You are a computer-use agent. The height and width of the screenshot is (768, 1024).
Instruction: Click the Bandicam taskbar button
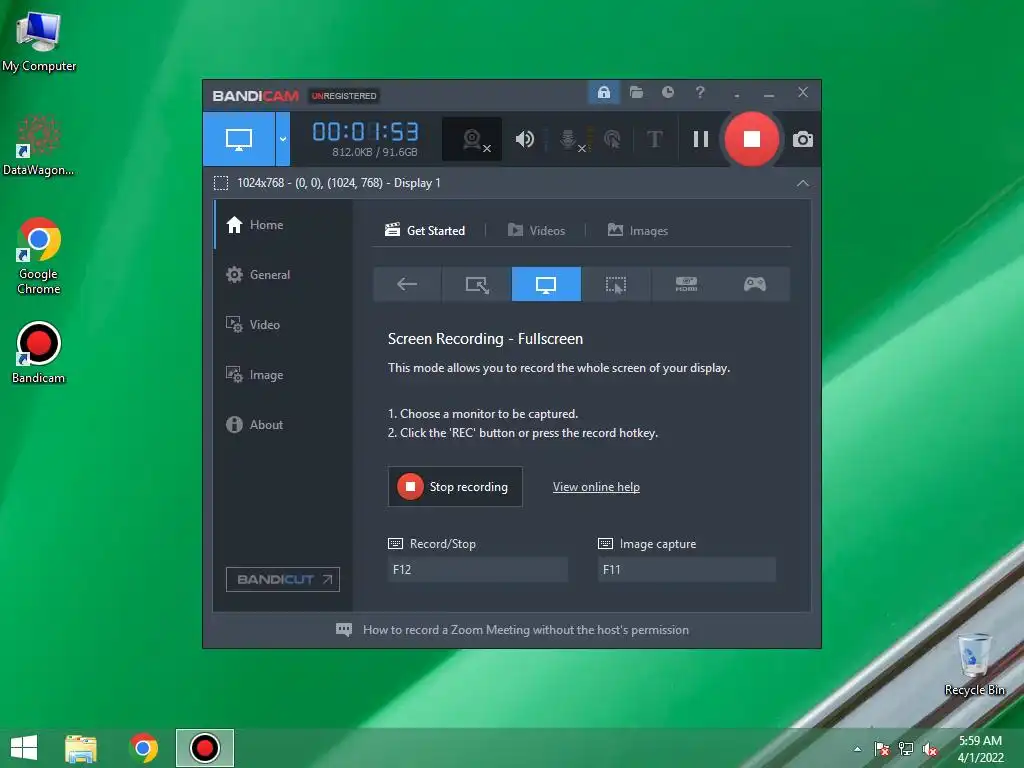[204, 748]
